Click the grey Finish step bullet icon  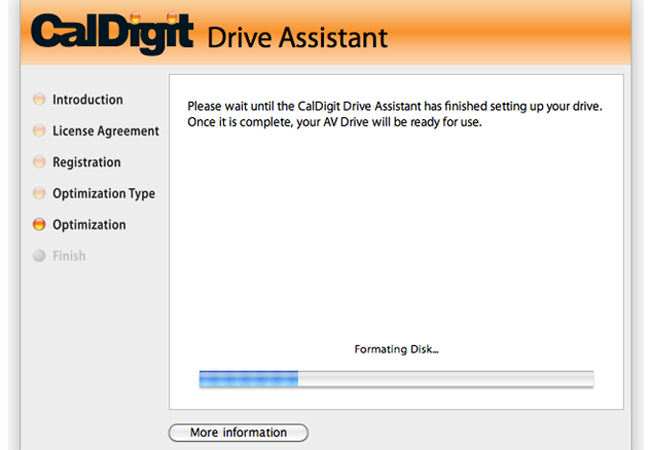pyautogui.click(x=39, y=256)
